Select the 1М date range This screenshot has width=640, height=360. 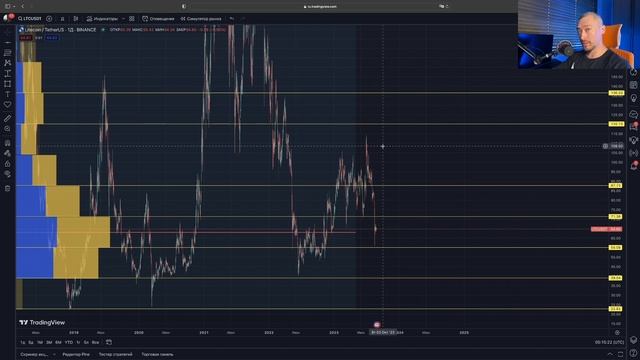click(x=40, y=342)
